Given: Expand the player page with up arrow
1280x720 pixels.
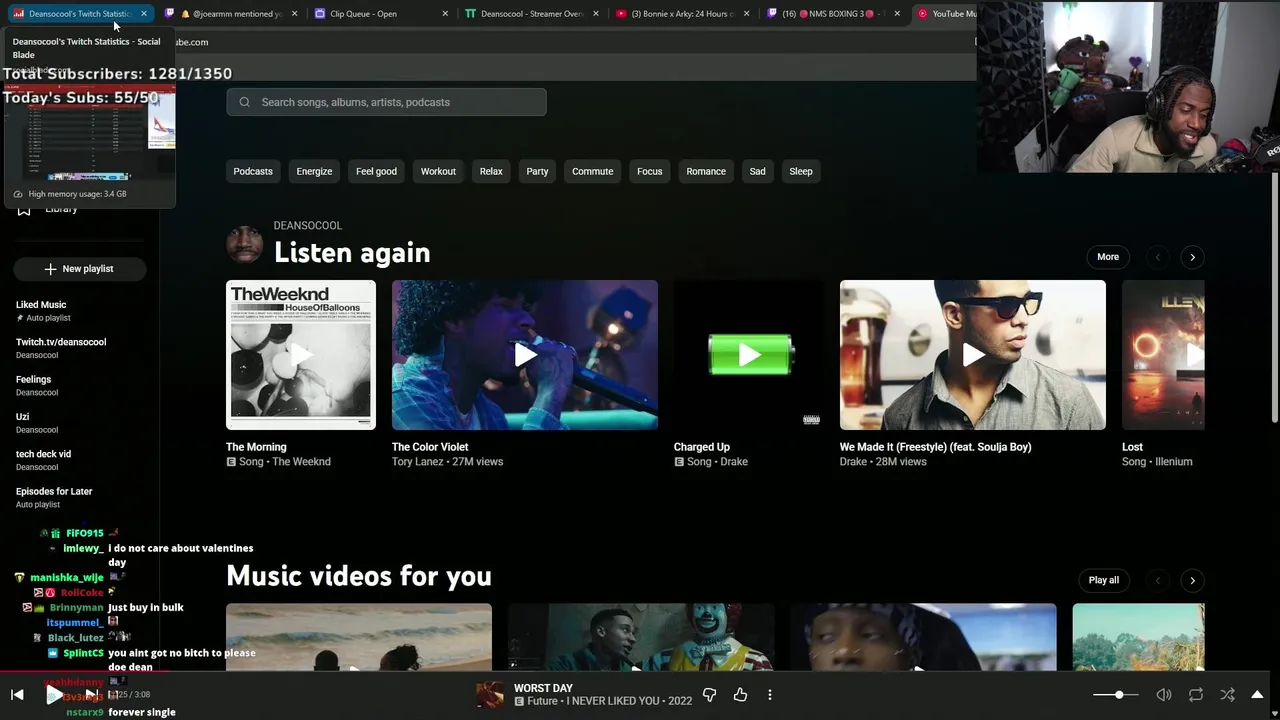Looking at the screenshot, I should (x=1257, y=695).
